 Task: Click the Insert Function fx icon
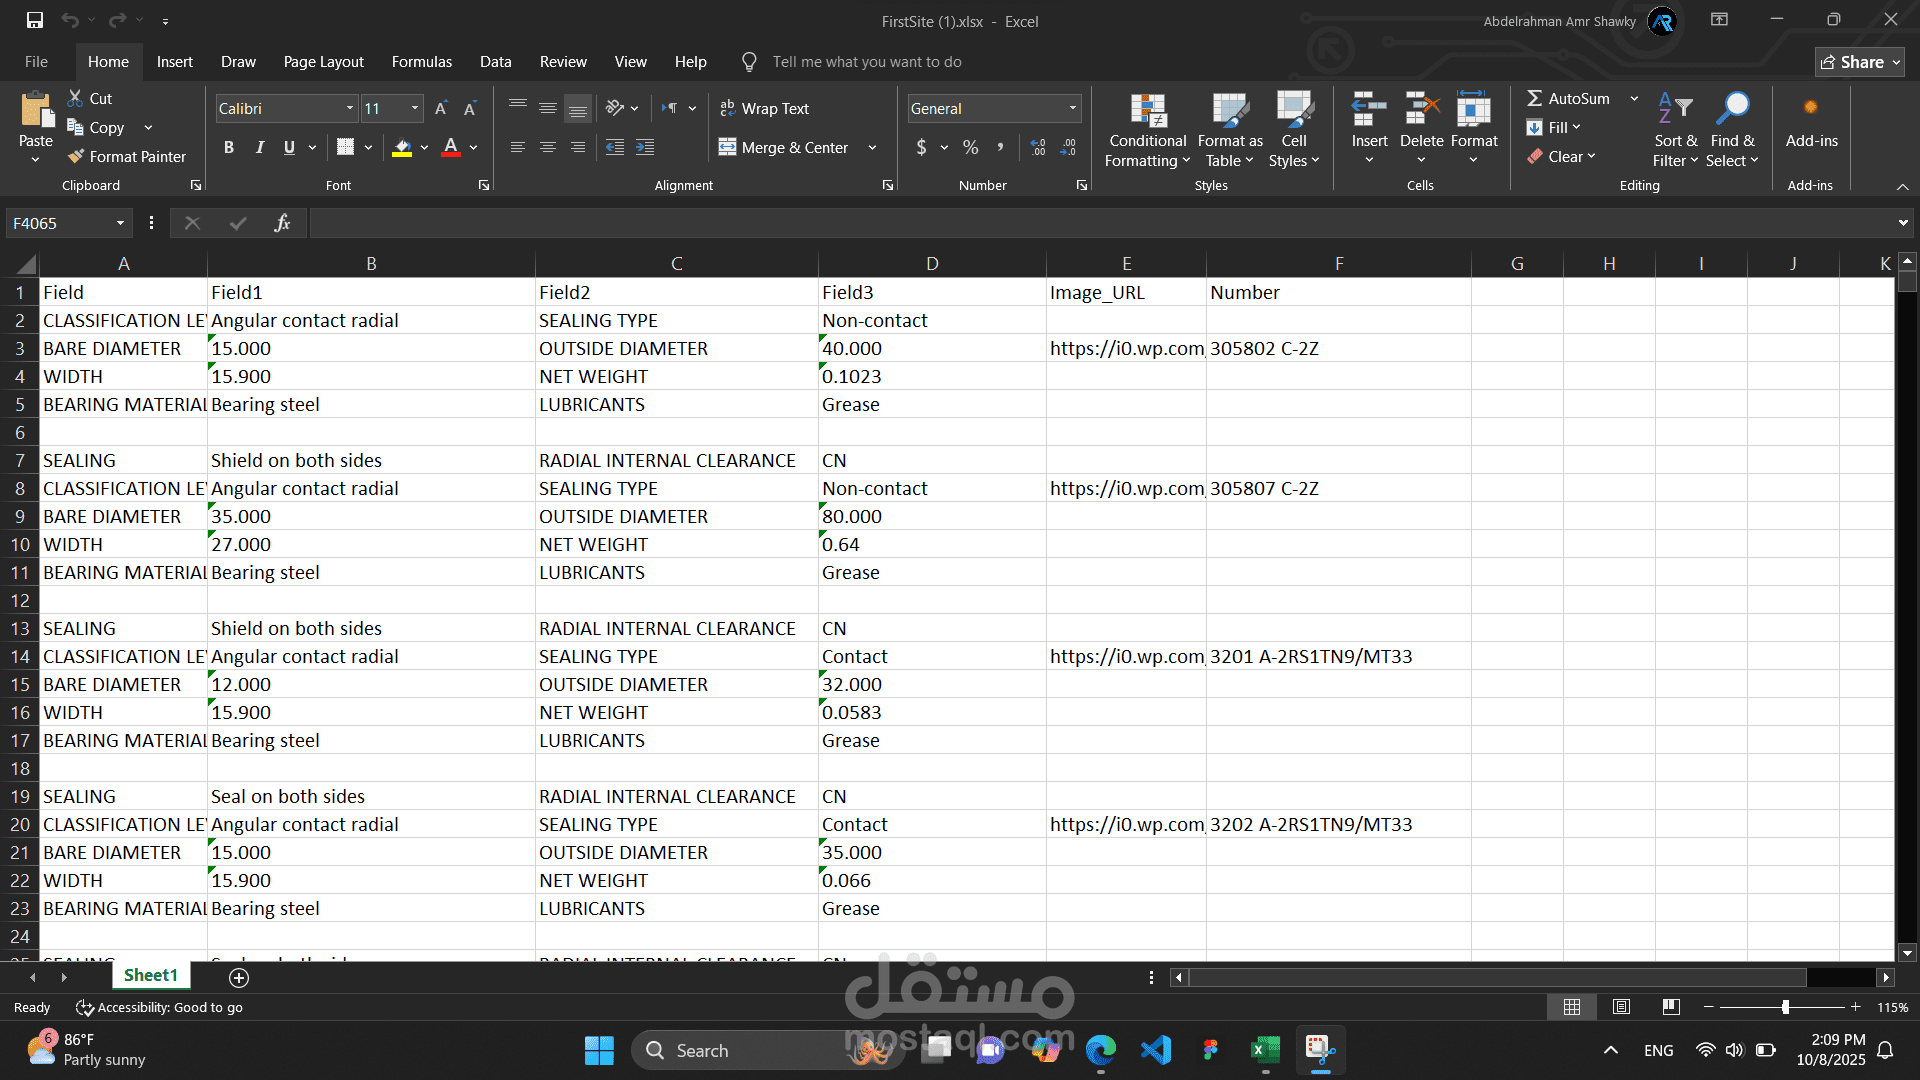[282, 223]
